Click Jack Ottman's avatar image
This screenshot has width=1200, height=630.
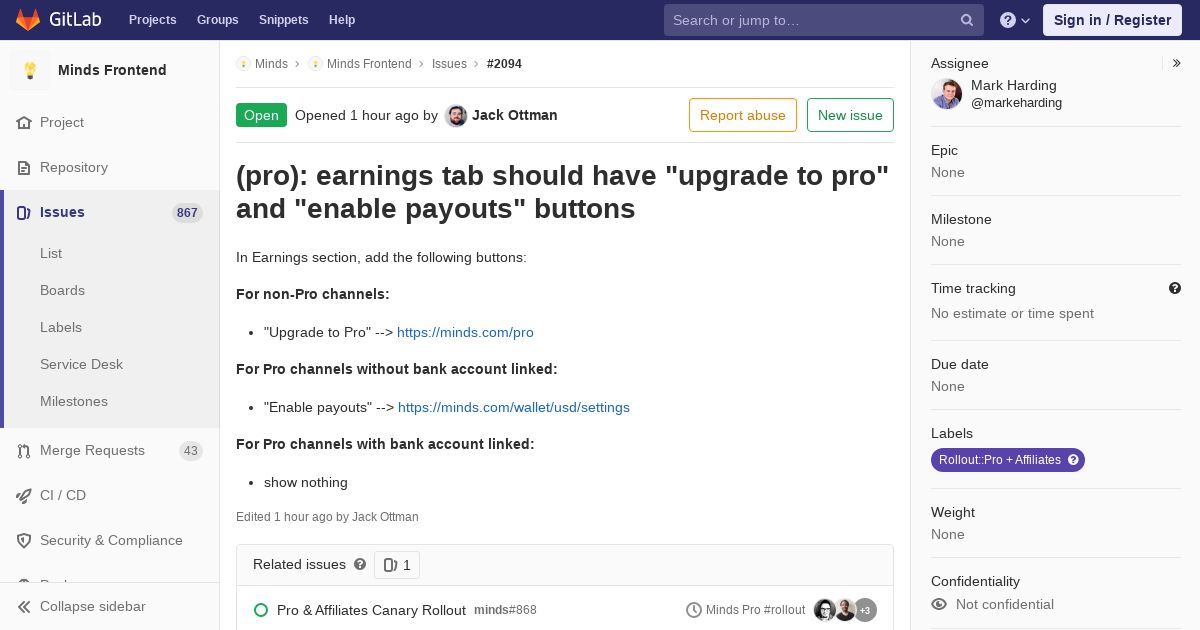tap(456, 116)
